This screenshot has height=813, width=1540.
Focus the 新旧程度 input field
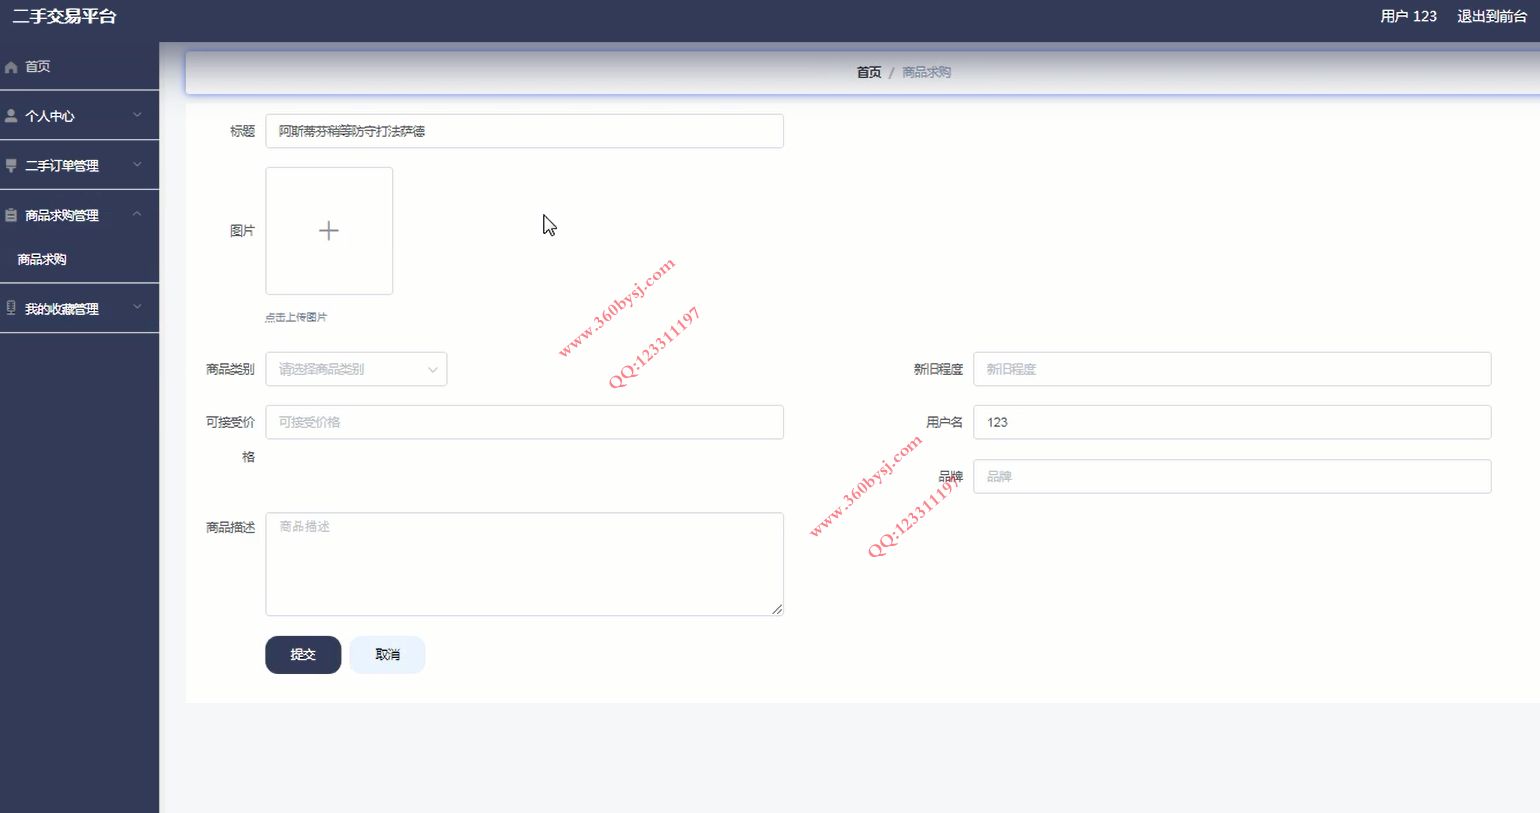[1232, 369]
